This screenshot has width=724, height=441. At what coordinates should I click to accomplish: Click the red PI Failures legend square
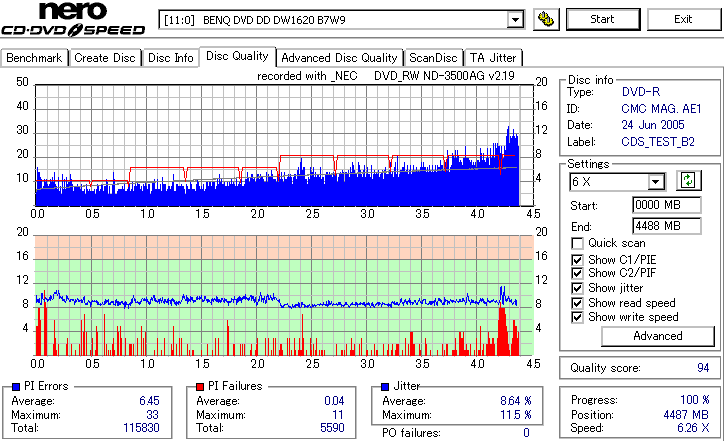pyautogui.click(x=200, y=387)
